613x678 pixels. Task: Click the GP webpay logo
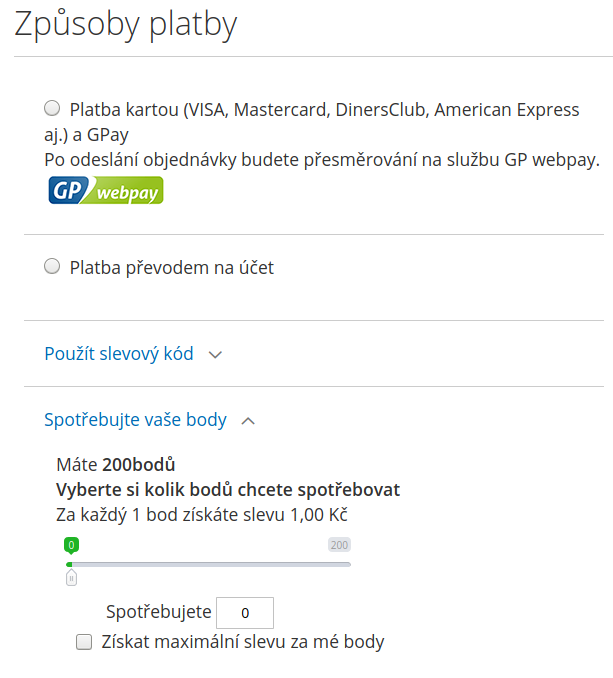coord(105,190)
